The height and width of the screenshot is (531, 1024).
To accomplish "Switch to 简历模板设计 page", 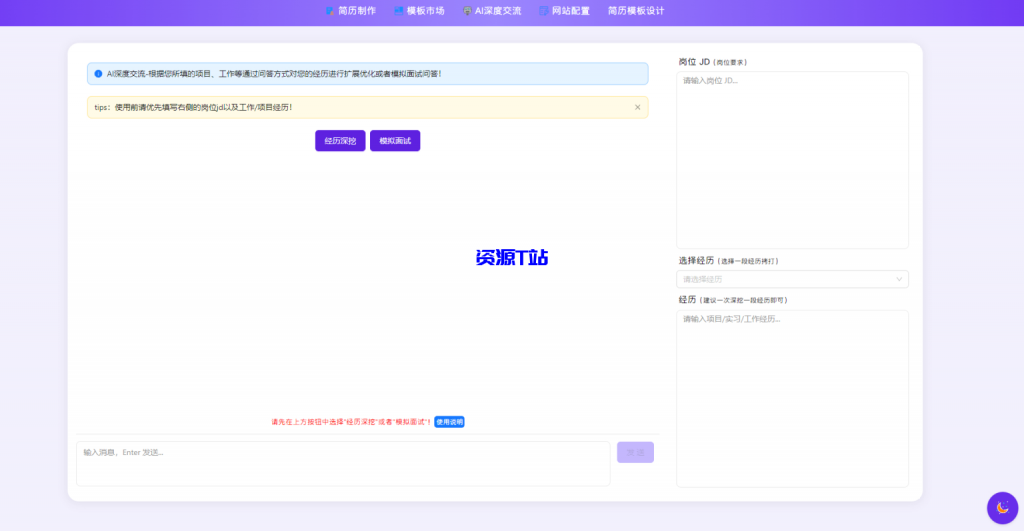I will 636,10.
